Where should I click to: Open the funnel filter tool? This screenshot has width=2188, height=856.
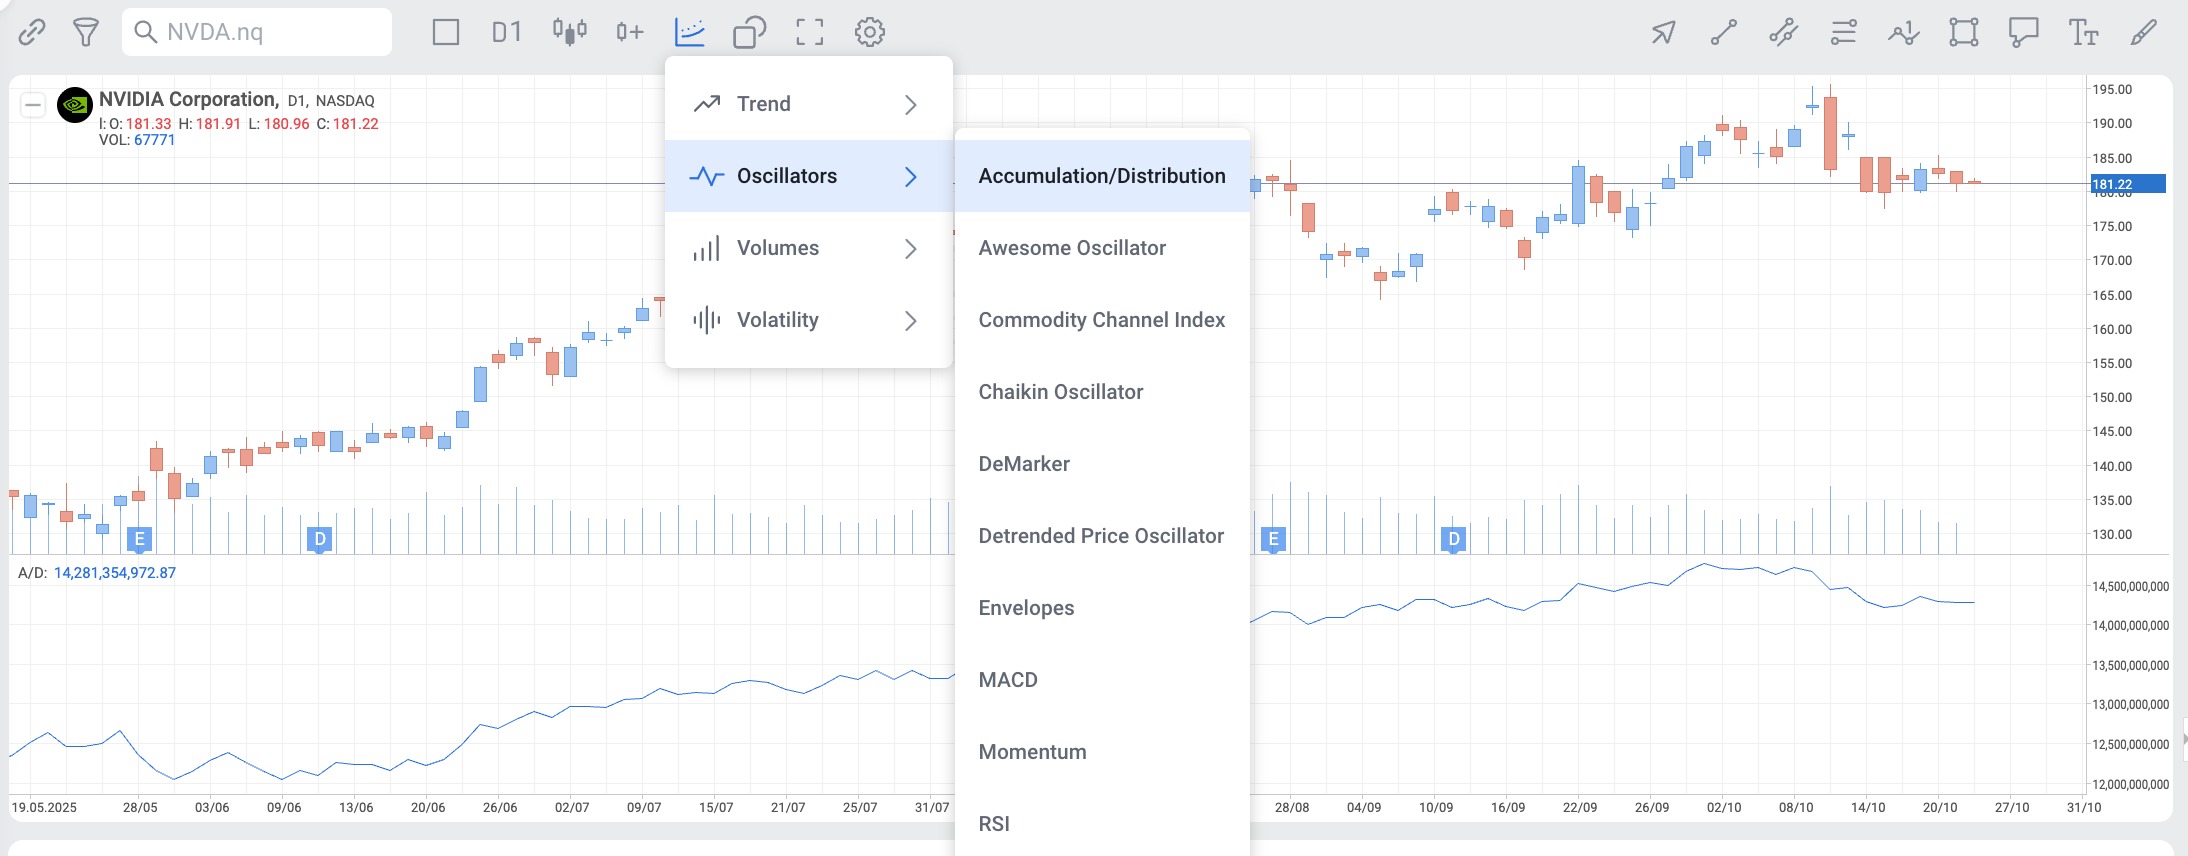pyautogui.click(x=86, y=32)
